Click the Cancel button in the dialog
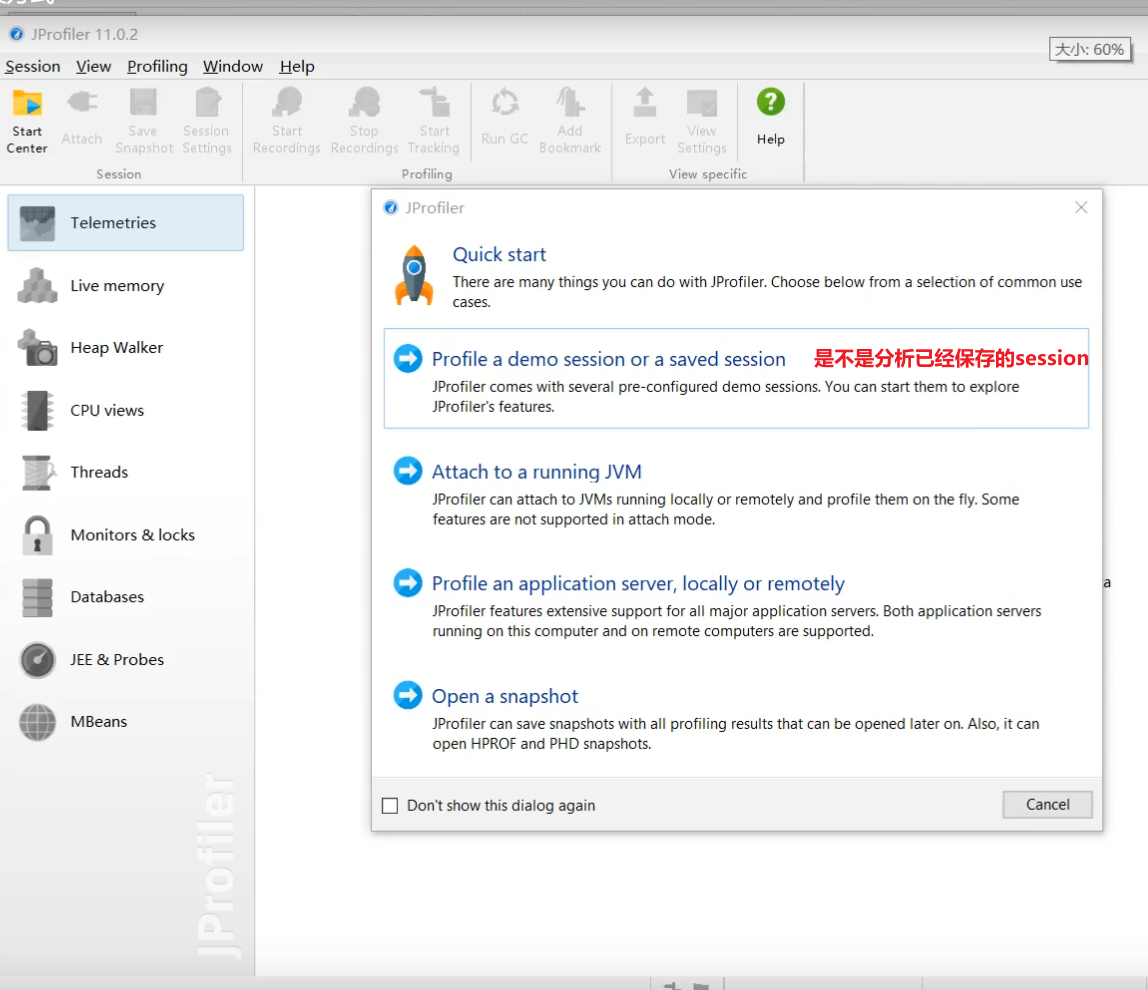 pos(1048,805)
